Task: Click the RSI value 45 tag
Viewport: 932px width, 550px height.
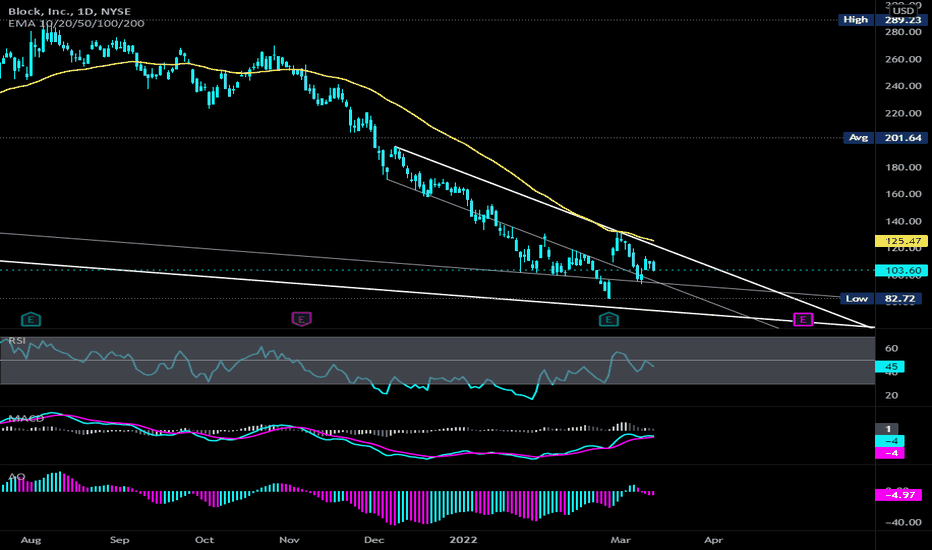Action: pos(890,366)
